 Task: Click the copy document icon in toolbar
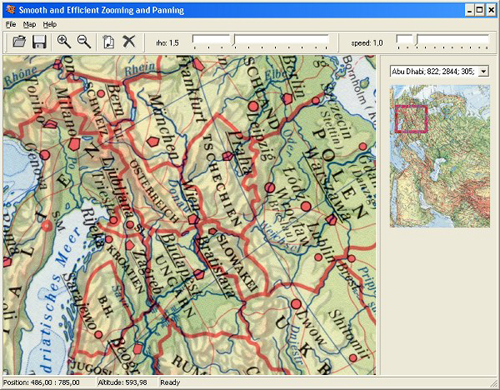click(108, 42)
